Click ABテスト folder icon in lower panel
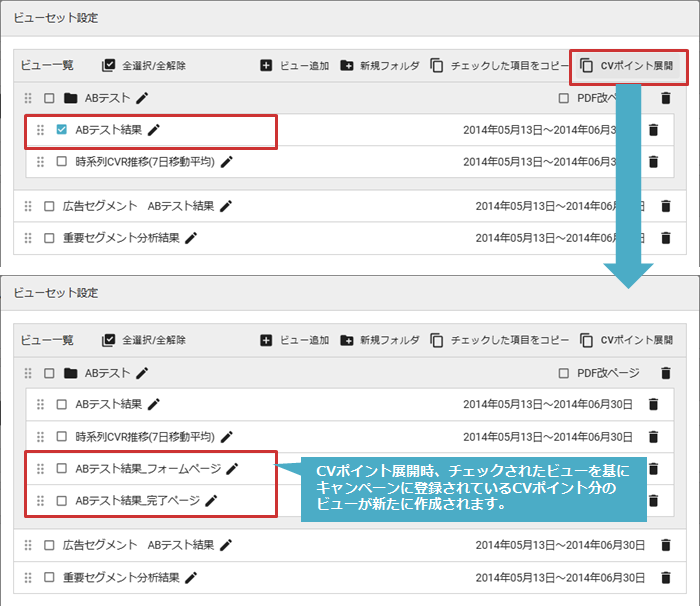 point(71,373)
